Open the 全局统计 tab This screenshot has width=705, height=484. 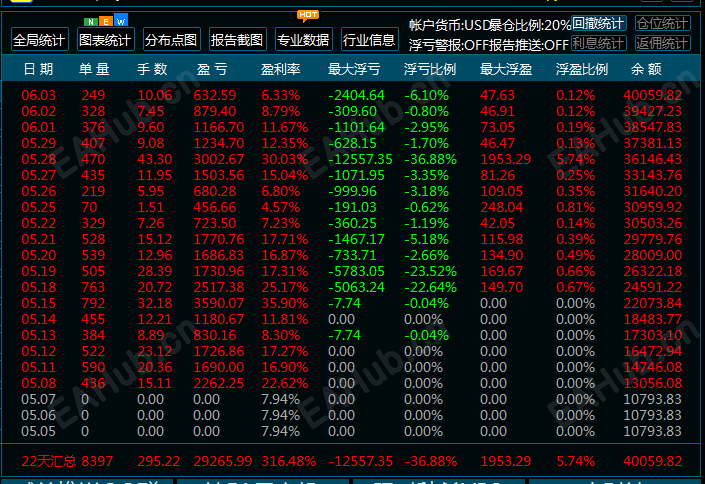(40, 40)
